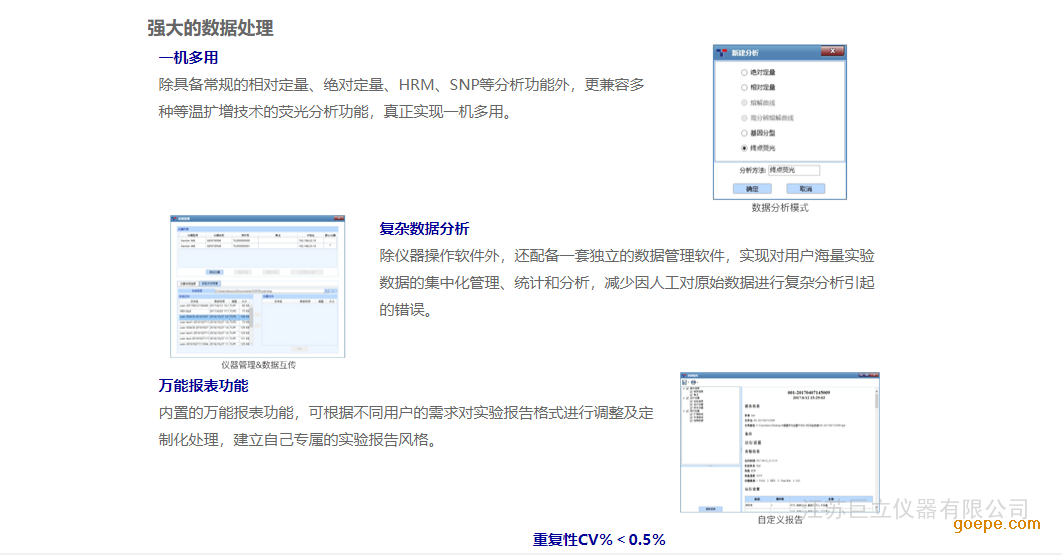
Task: Click the 分析方法 text field
Action: coord(793,171)
